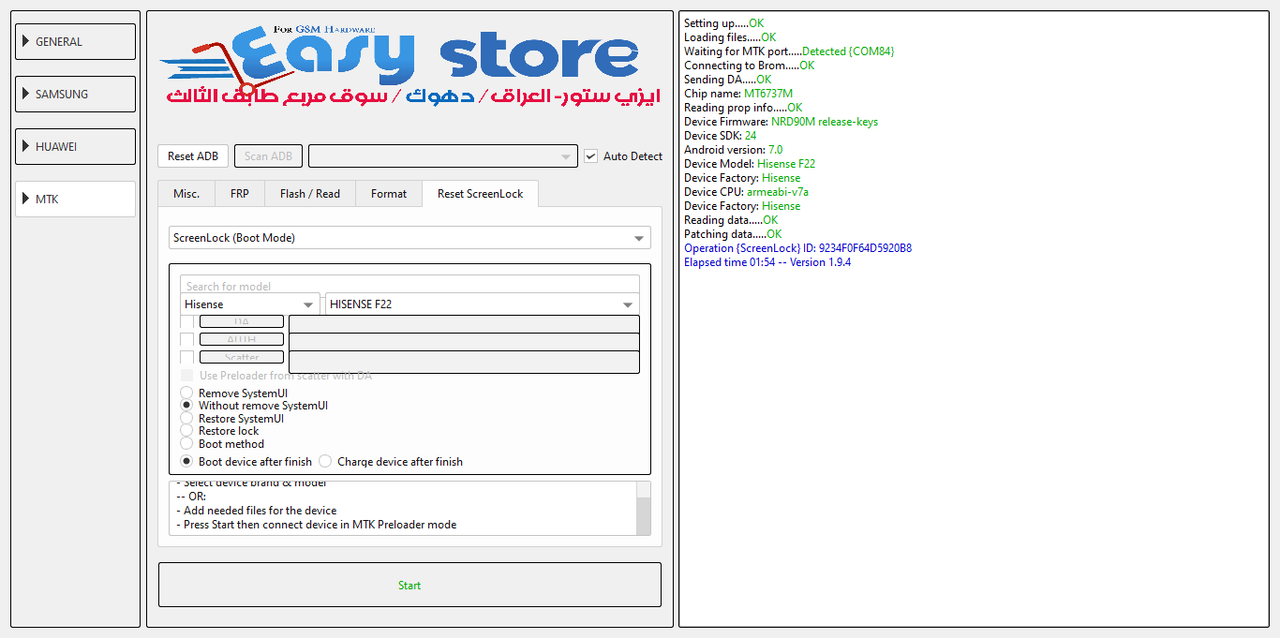Click the Easy Store logo banner

(410, 68)
